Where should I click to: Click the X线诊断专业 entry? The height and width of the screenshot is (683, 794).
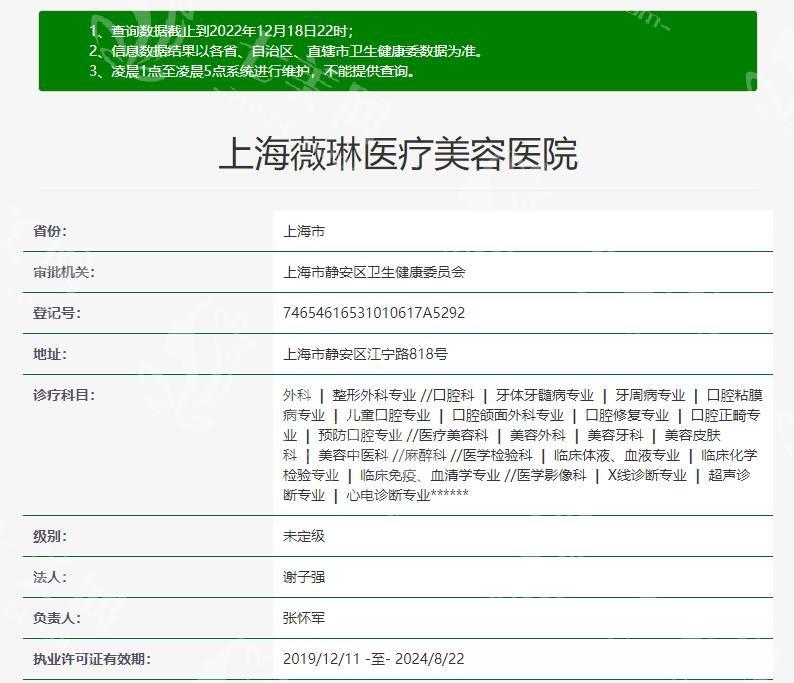(x=647, y=475)
